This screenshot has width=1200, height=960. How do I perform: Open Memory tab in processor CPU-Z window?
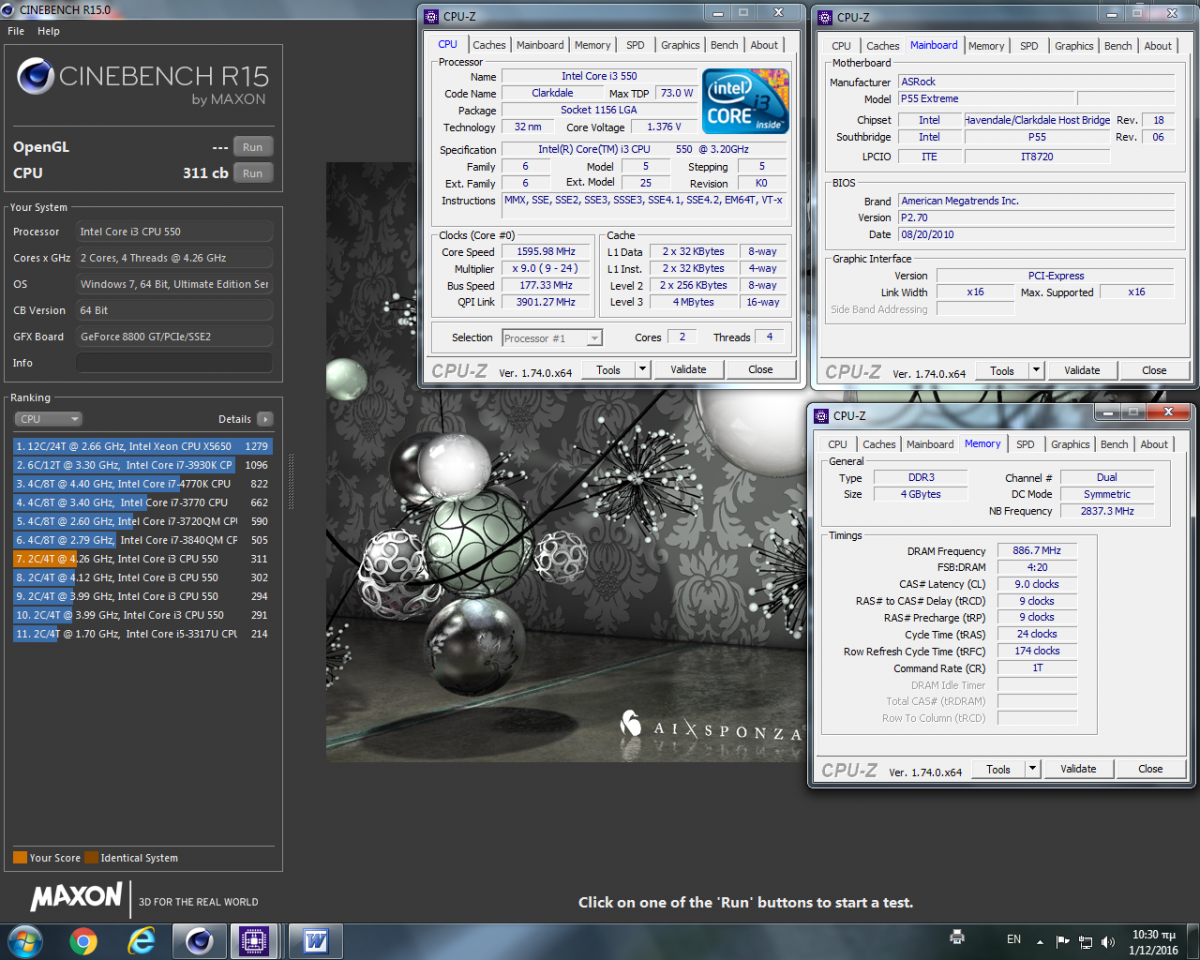(x=592, y=45)
